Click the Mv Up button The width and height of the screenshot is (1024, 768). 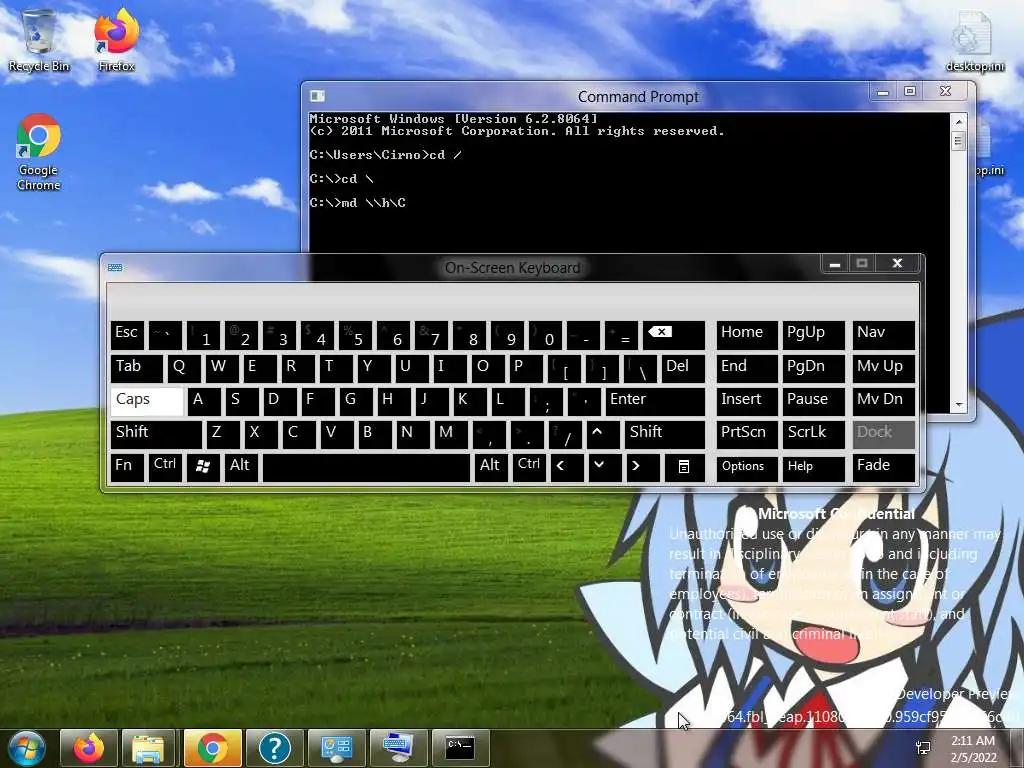click(x=884, y=368)
